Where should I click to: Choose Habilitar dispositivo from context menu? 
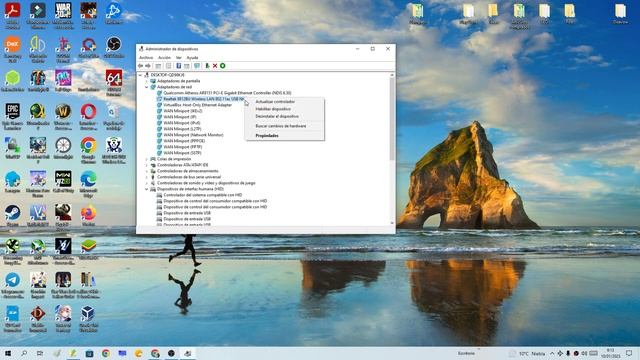pos(284,109)
